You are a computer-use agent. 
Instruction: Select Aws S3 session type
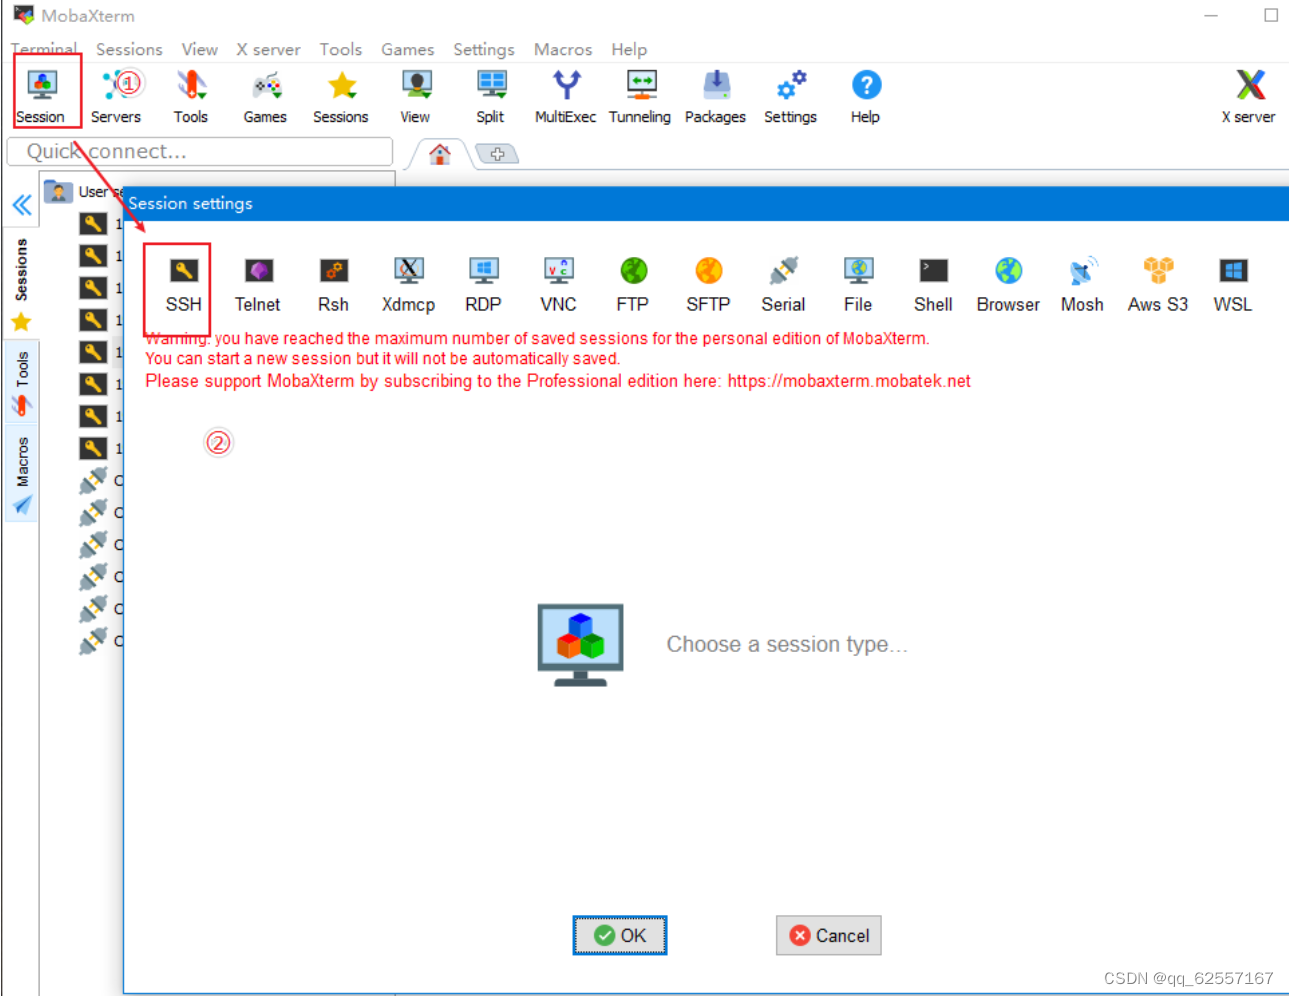pos(1158,286)
